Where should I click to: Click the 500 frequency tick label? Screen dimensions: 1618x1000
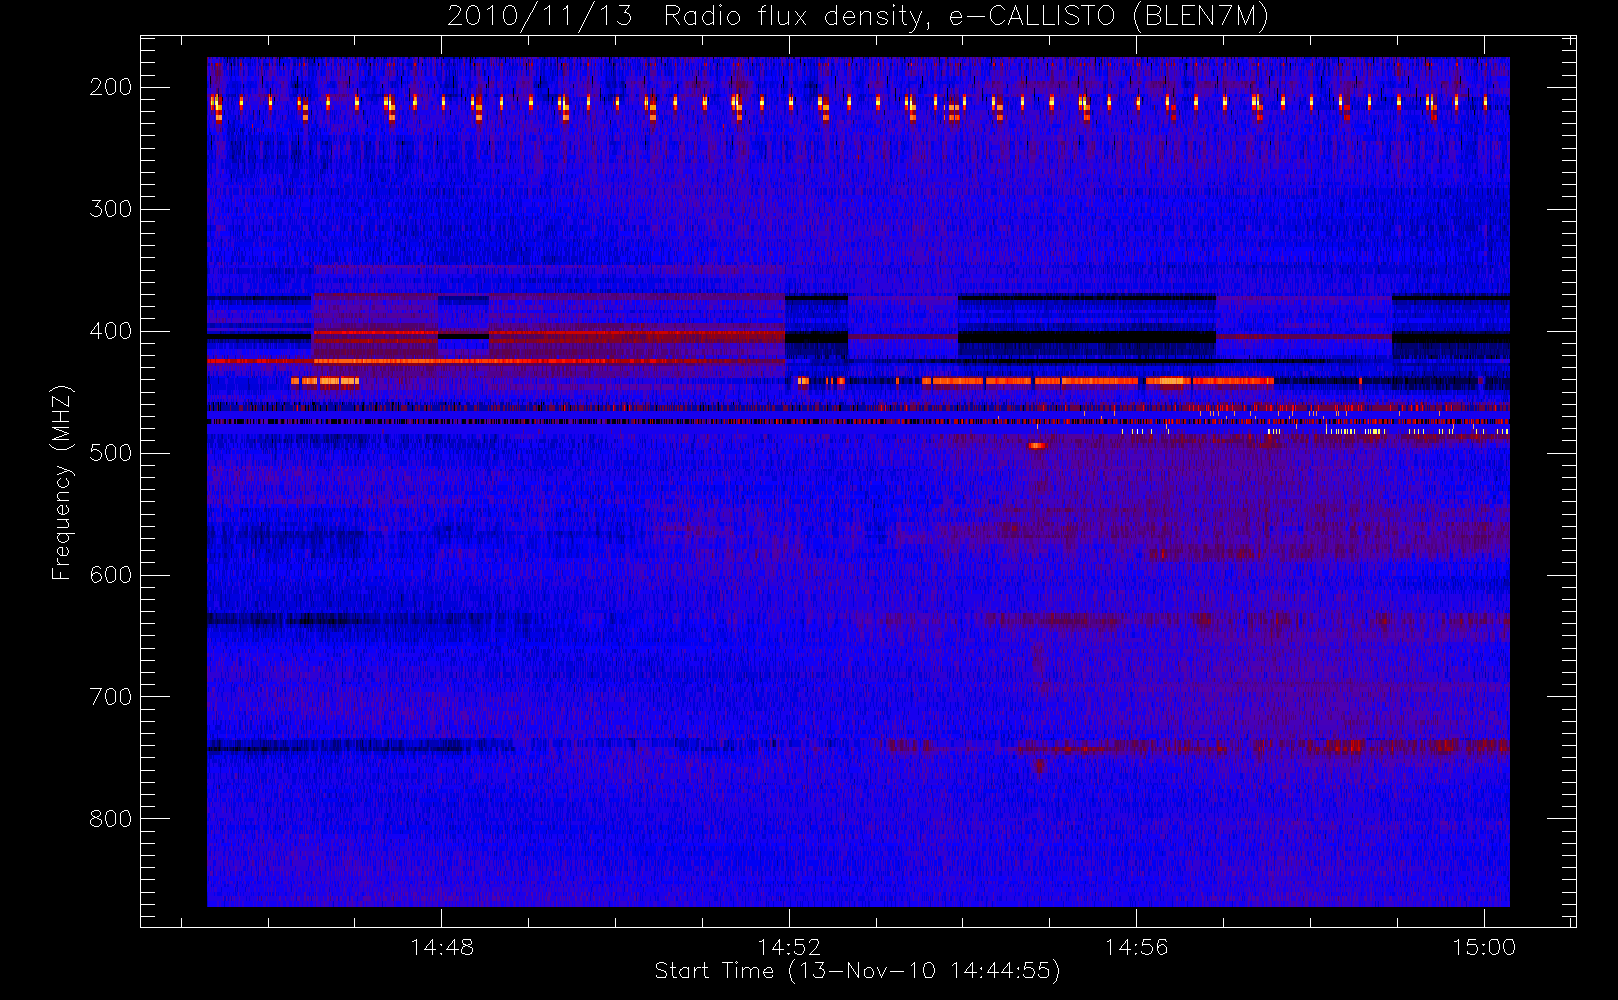pyautogui.click(x=111, y=453)
